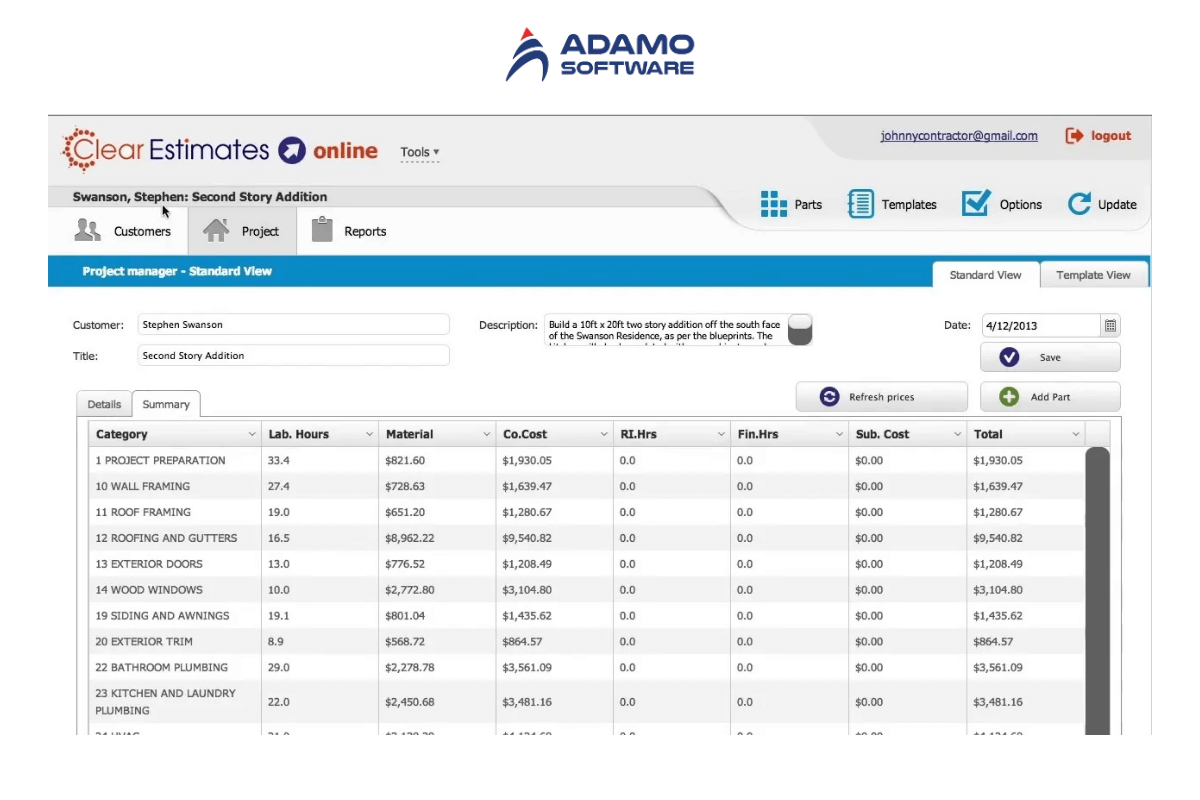Image resolution: width=1200 pixels, height=800 pixels.
Task: Click the Update refresh icon
Action: (1079, 204)
